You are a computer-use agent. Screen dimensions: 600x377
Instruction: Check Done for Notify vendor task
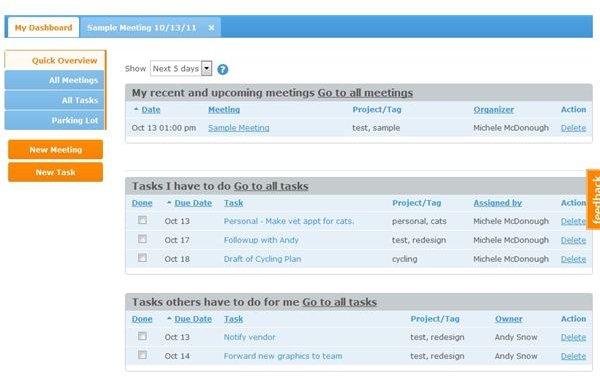142,336
